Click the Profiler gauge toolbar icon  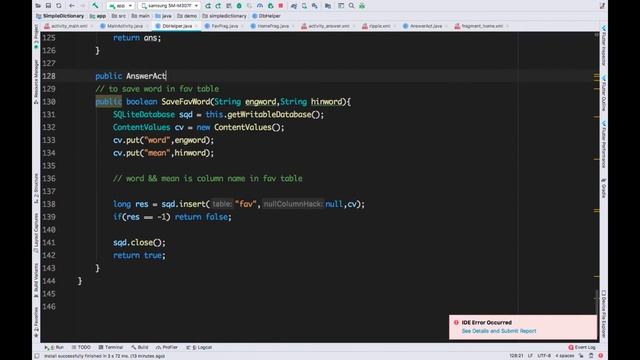(260, 6)
